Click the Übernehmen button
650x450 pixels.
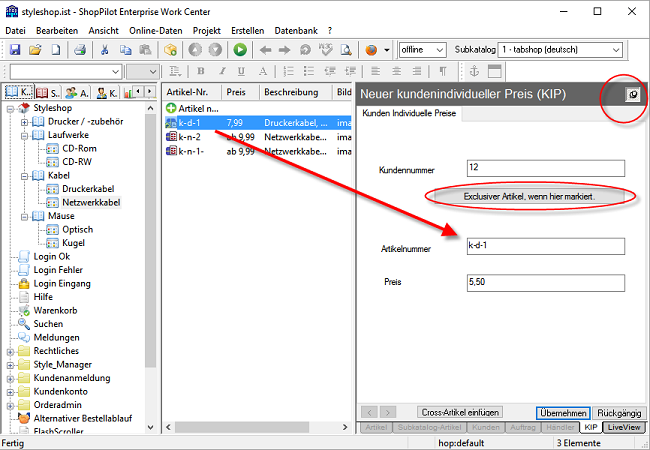[x=563, y=413]
